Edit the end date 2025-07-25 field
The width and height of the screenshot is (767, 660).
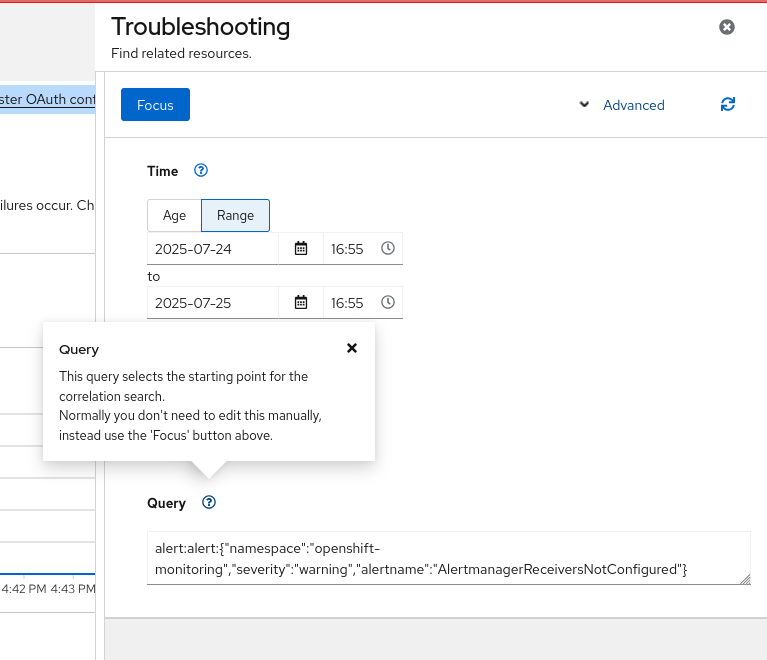pyautogui.click(x=213, y=303)
